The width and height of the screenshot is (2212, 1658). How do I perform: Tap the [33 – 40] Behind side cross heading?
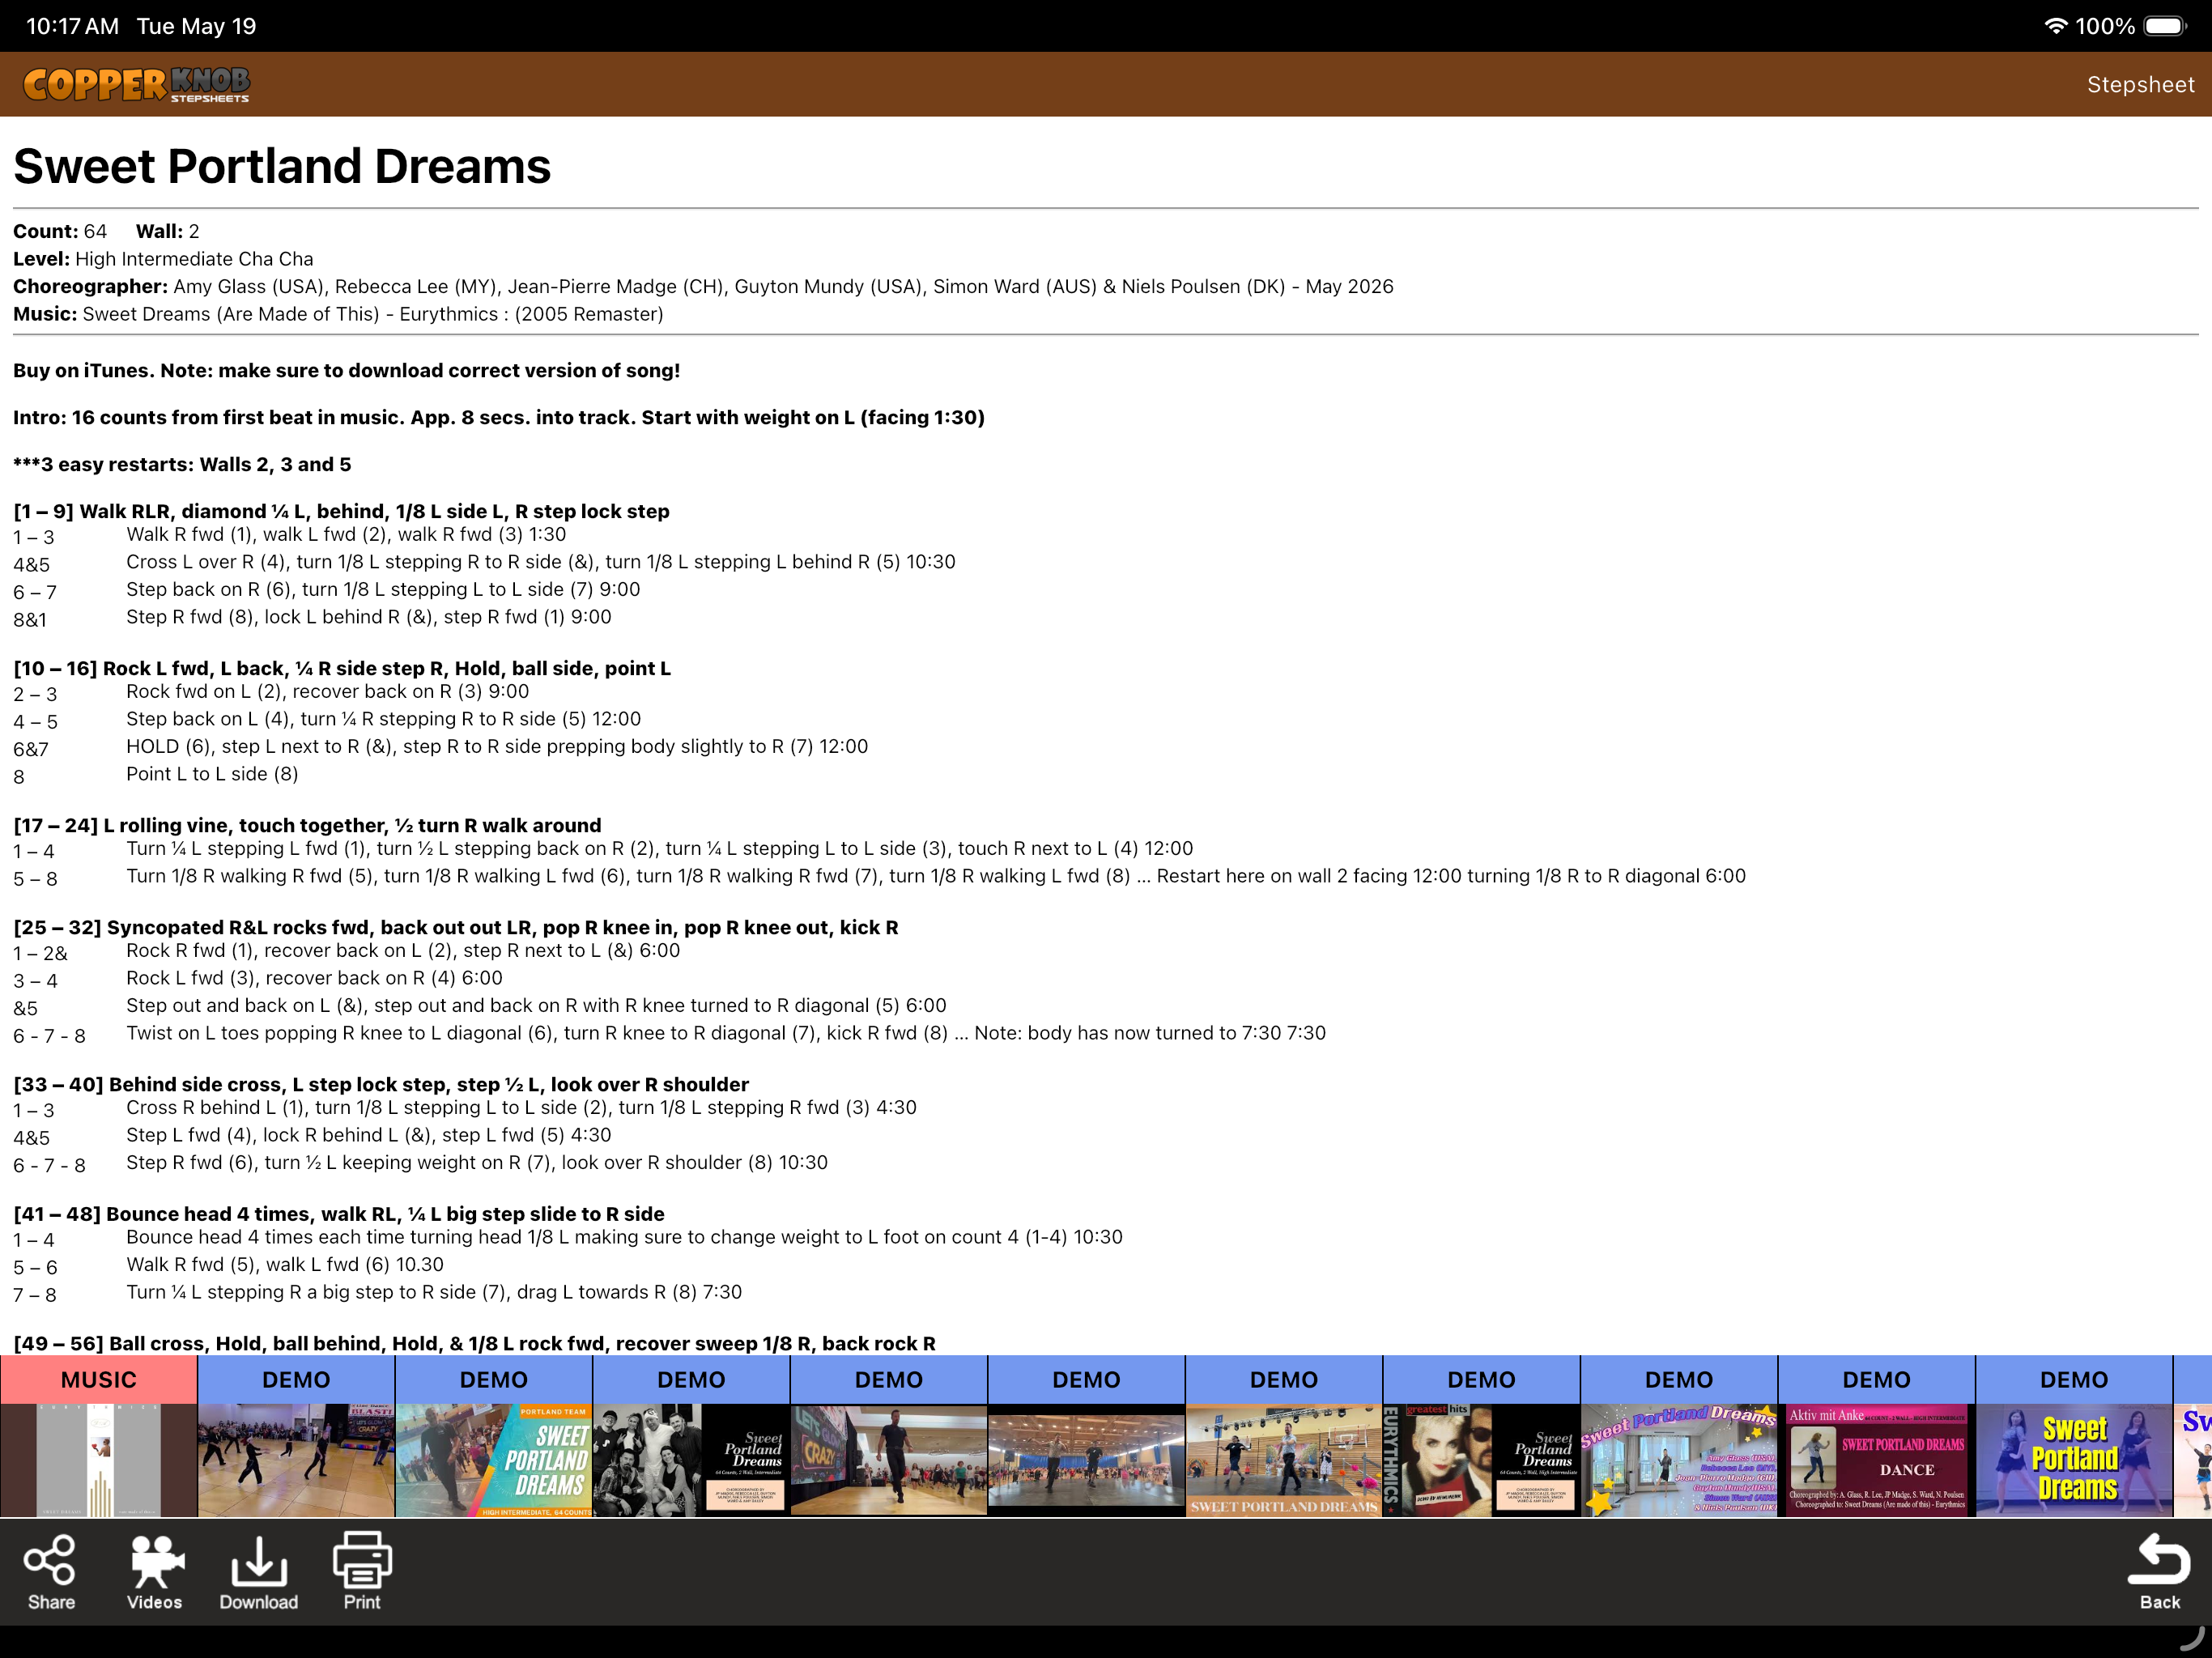click(x=381, y=1084)
